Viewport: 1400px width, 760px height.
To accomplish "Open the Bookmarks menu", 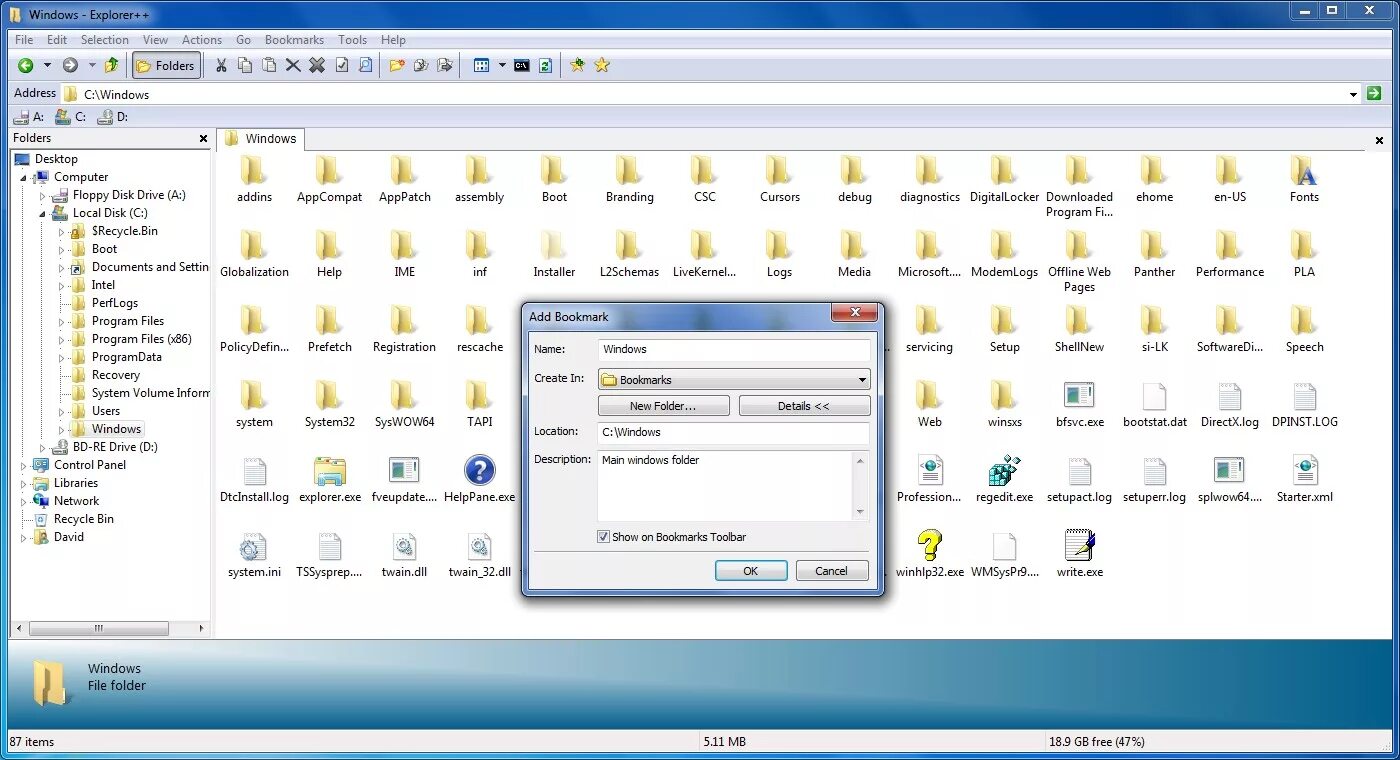I will coord(294,40).
